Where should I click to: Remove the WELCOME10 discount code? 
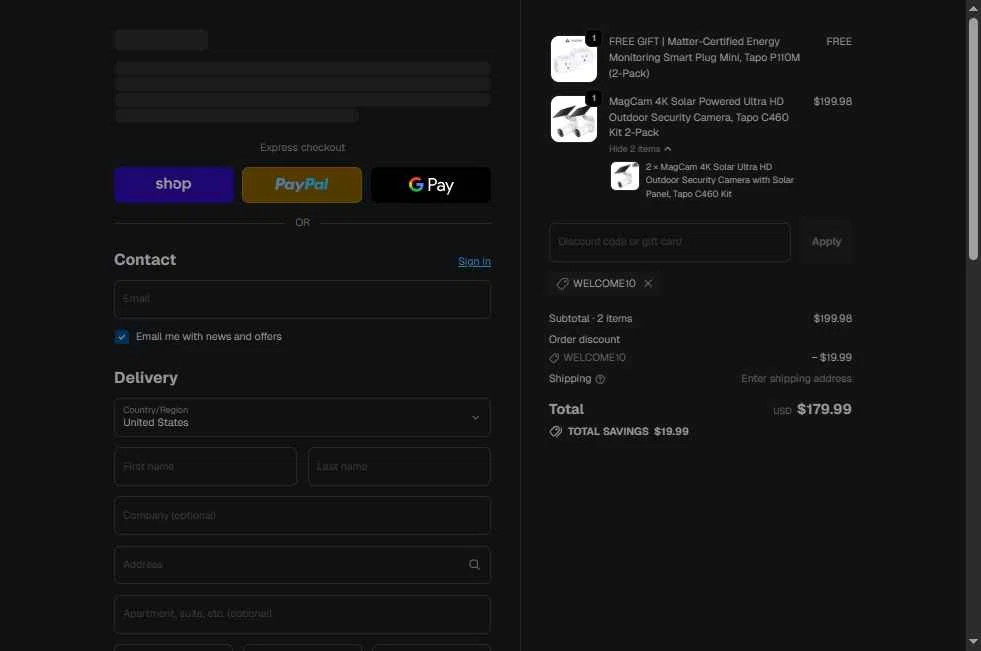pyautogui.click(x=648, y=283)
